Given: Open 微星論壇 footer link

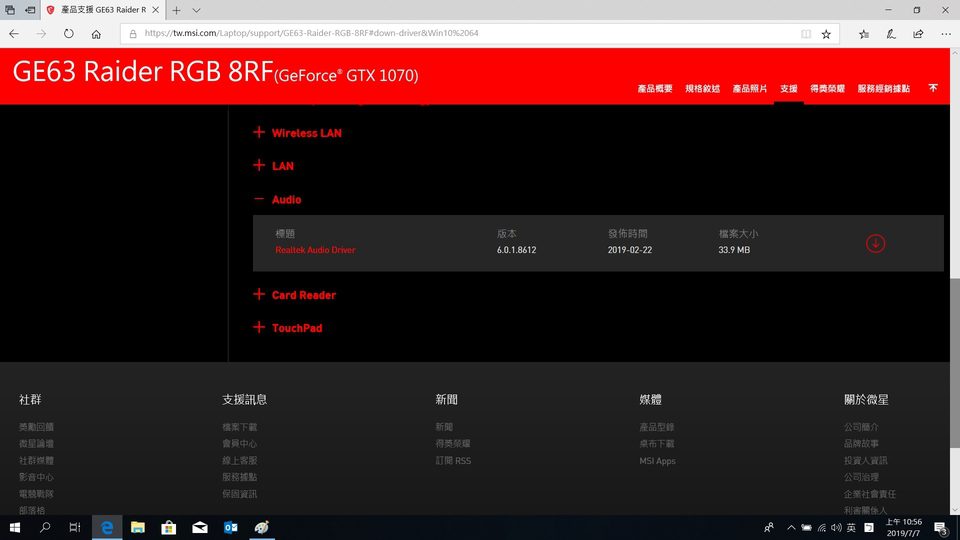Looking at the screenshot, I should (x=36, y=443).
